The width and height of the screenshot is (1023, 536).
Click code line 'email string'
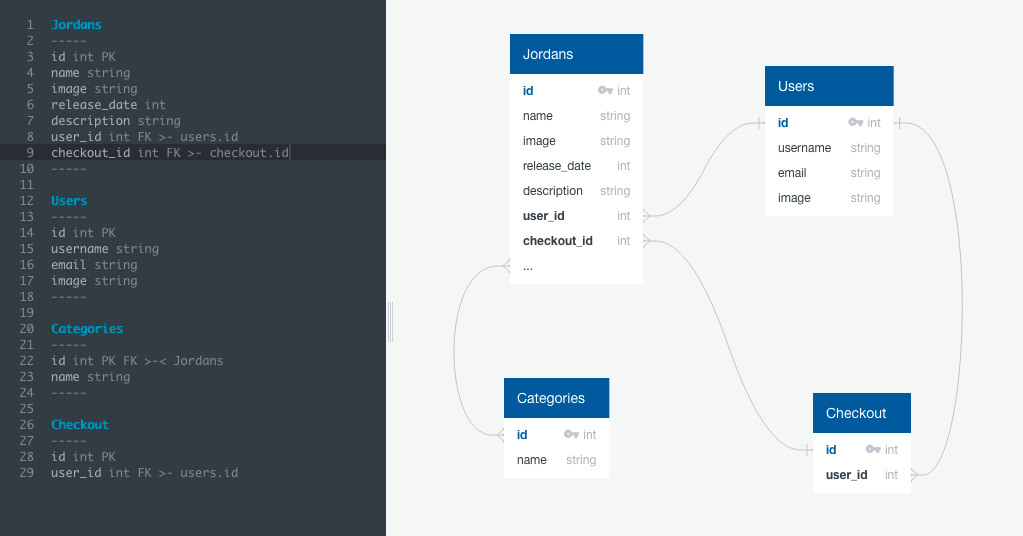pyautogui.click(x=94, y=265)
